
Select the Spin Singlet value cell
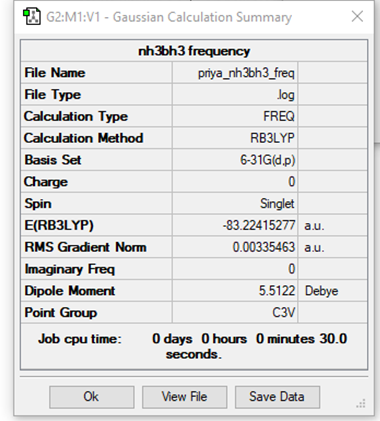[x=235, y=203]
